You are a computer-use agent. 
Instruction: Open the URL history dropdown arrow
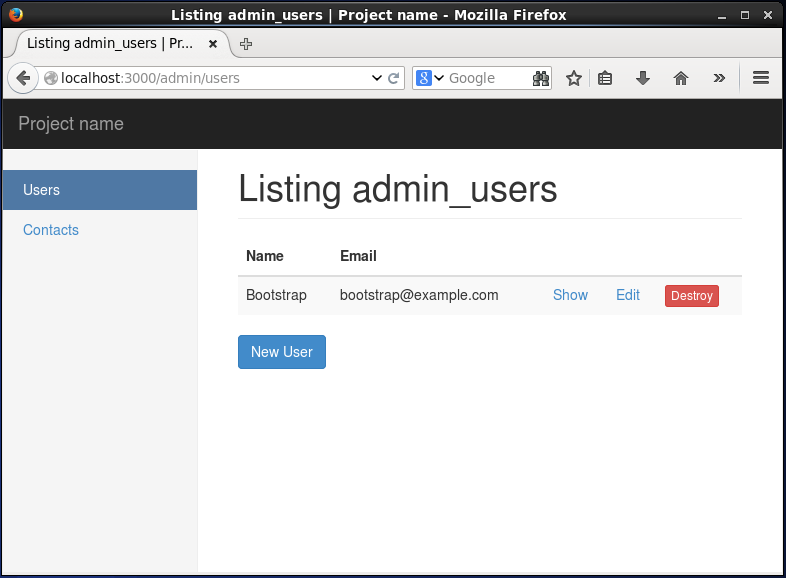[377, 78]
